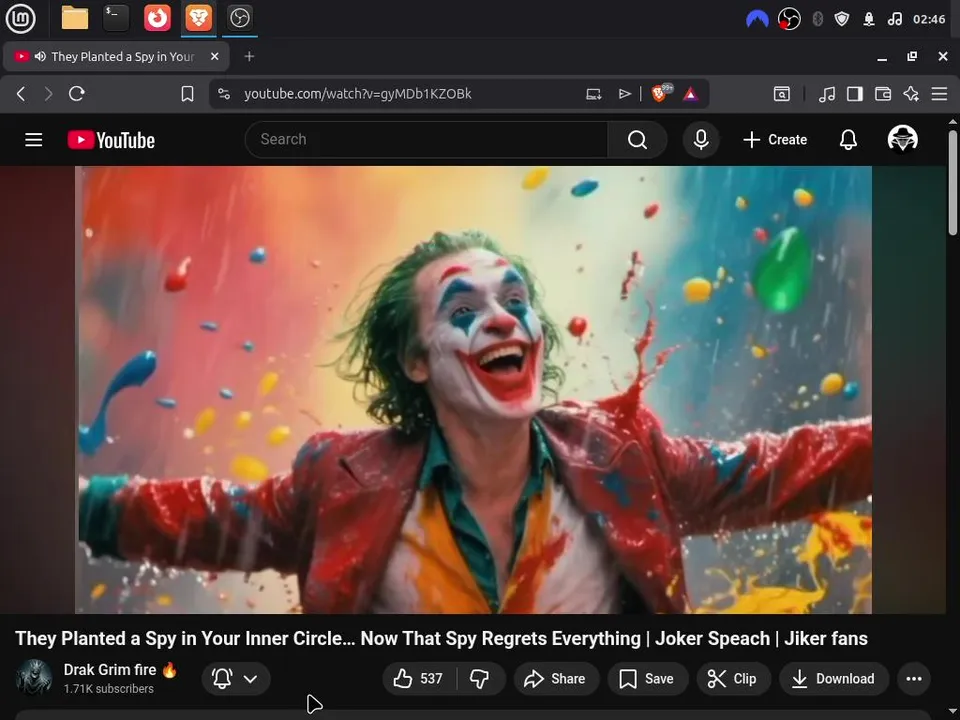The width and height of the screenshot is (960, 720).
Task: Create a Clip of this video
Action: coord(733,678)
